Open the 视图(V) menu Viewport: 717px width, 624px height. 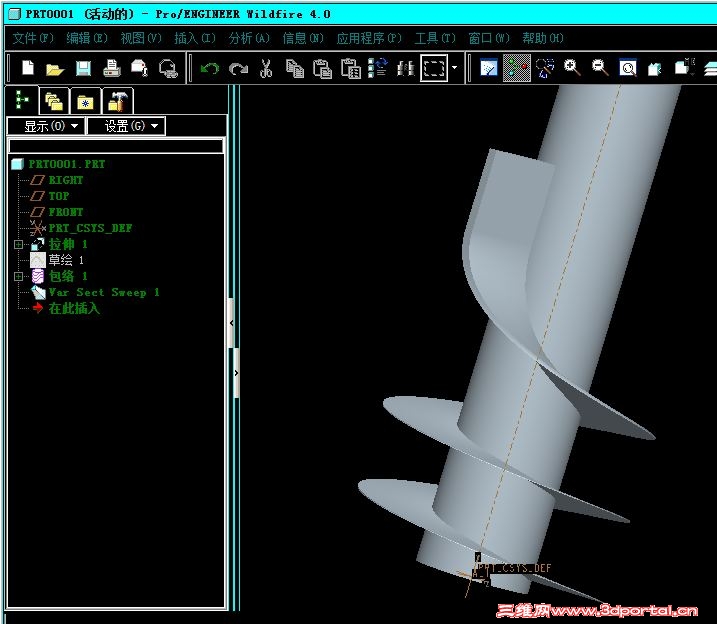click(x=141, y=38)
